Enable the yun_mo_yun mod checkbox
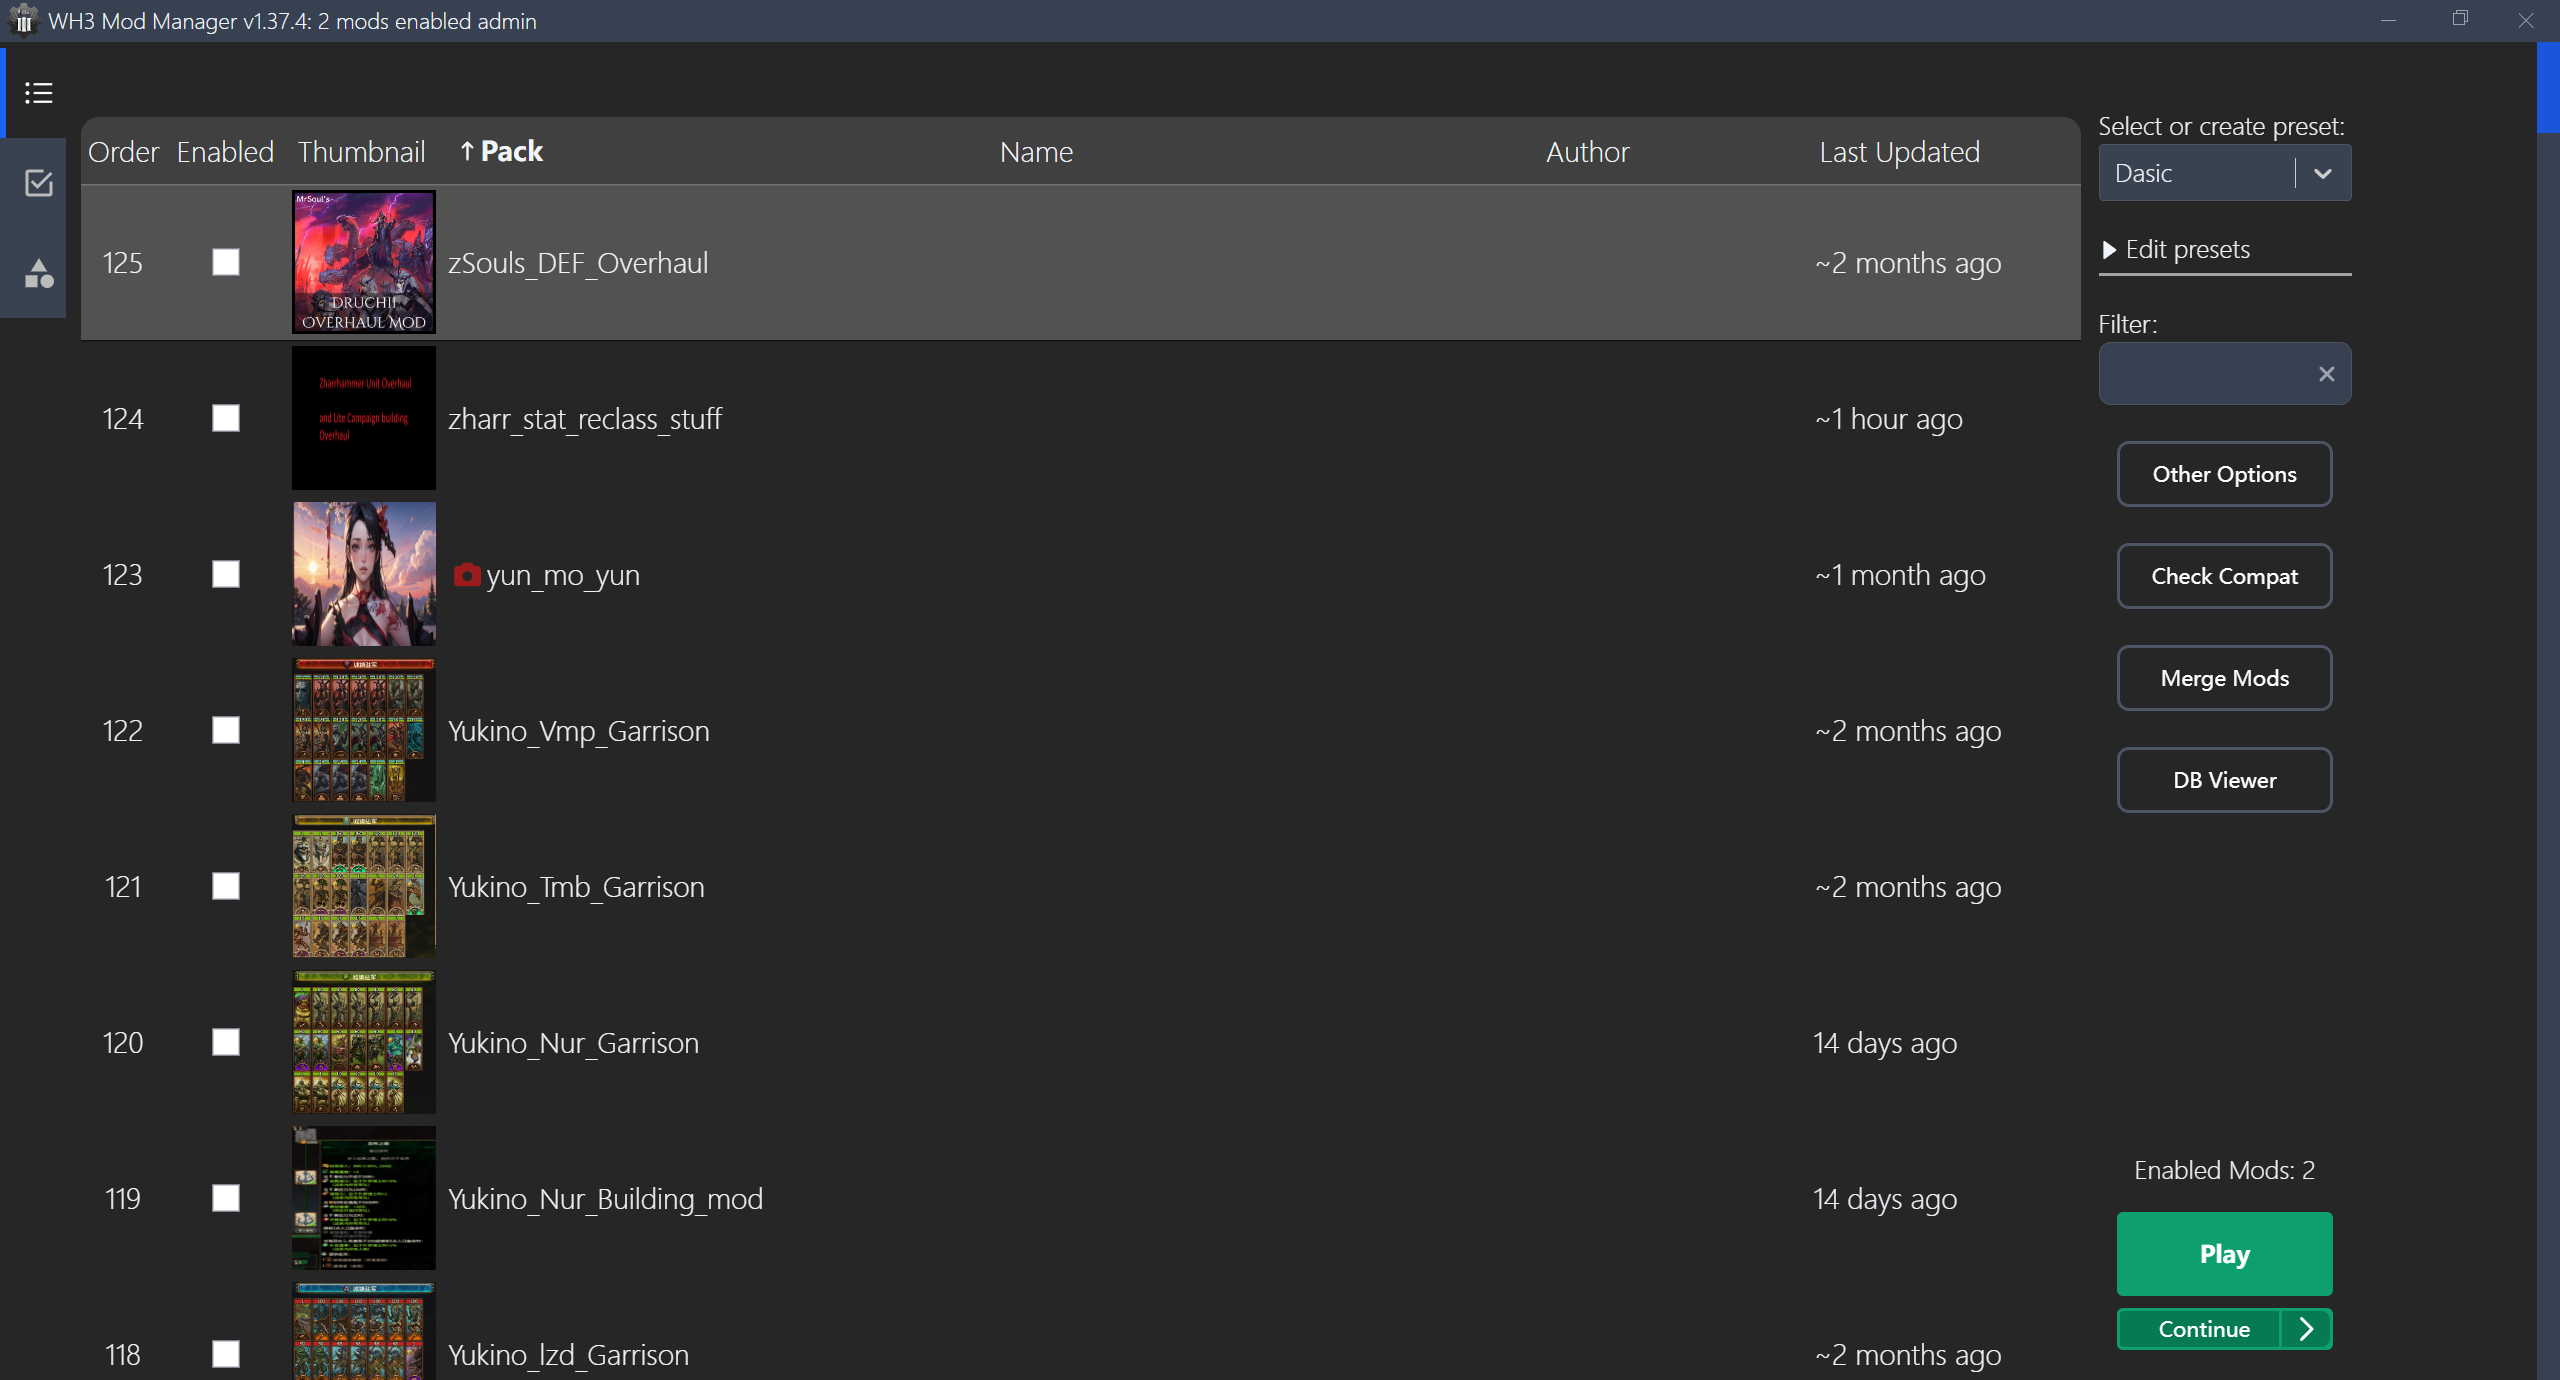This screenshot has height=1380, width=2560. (x=225, y=574)
